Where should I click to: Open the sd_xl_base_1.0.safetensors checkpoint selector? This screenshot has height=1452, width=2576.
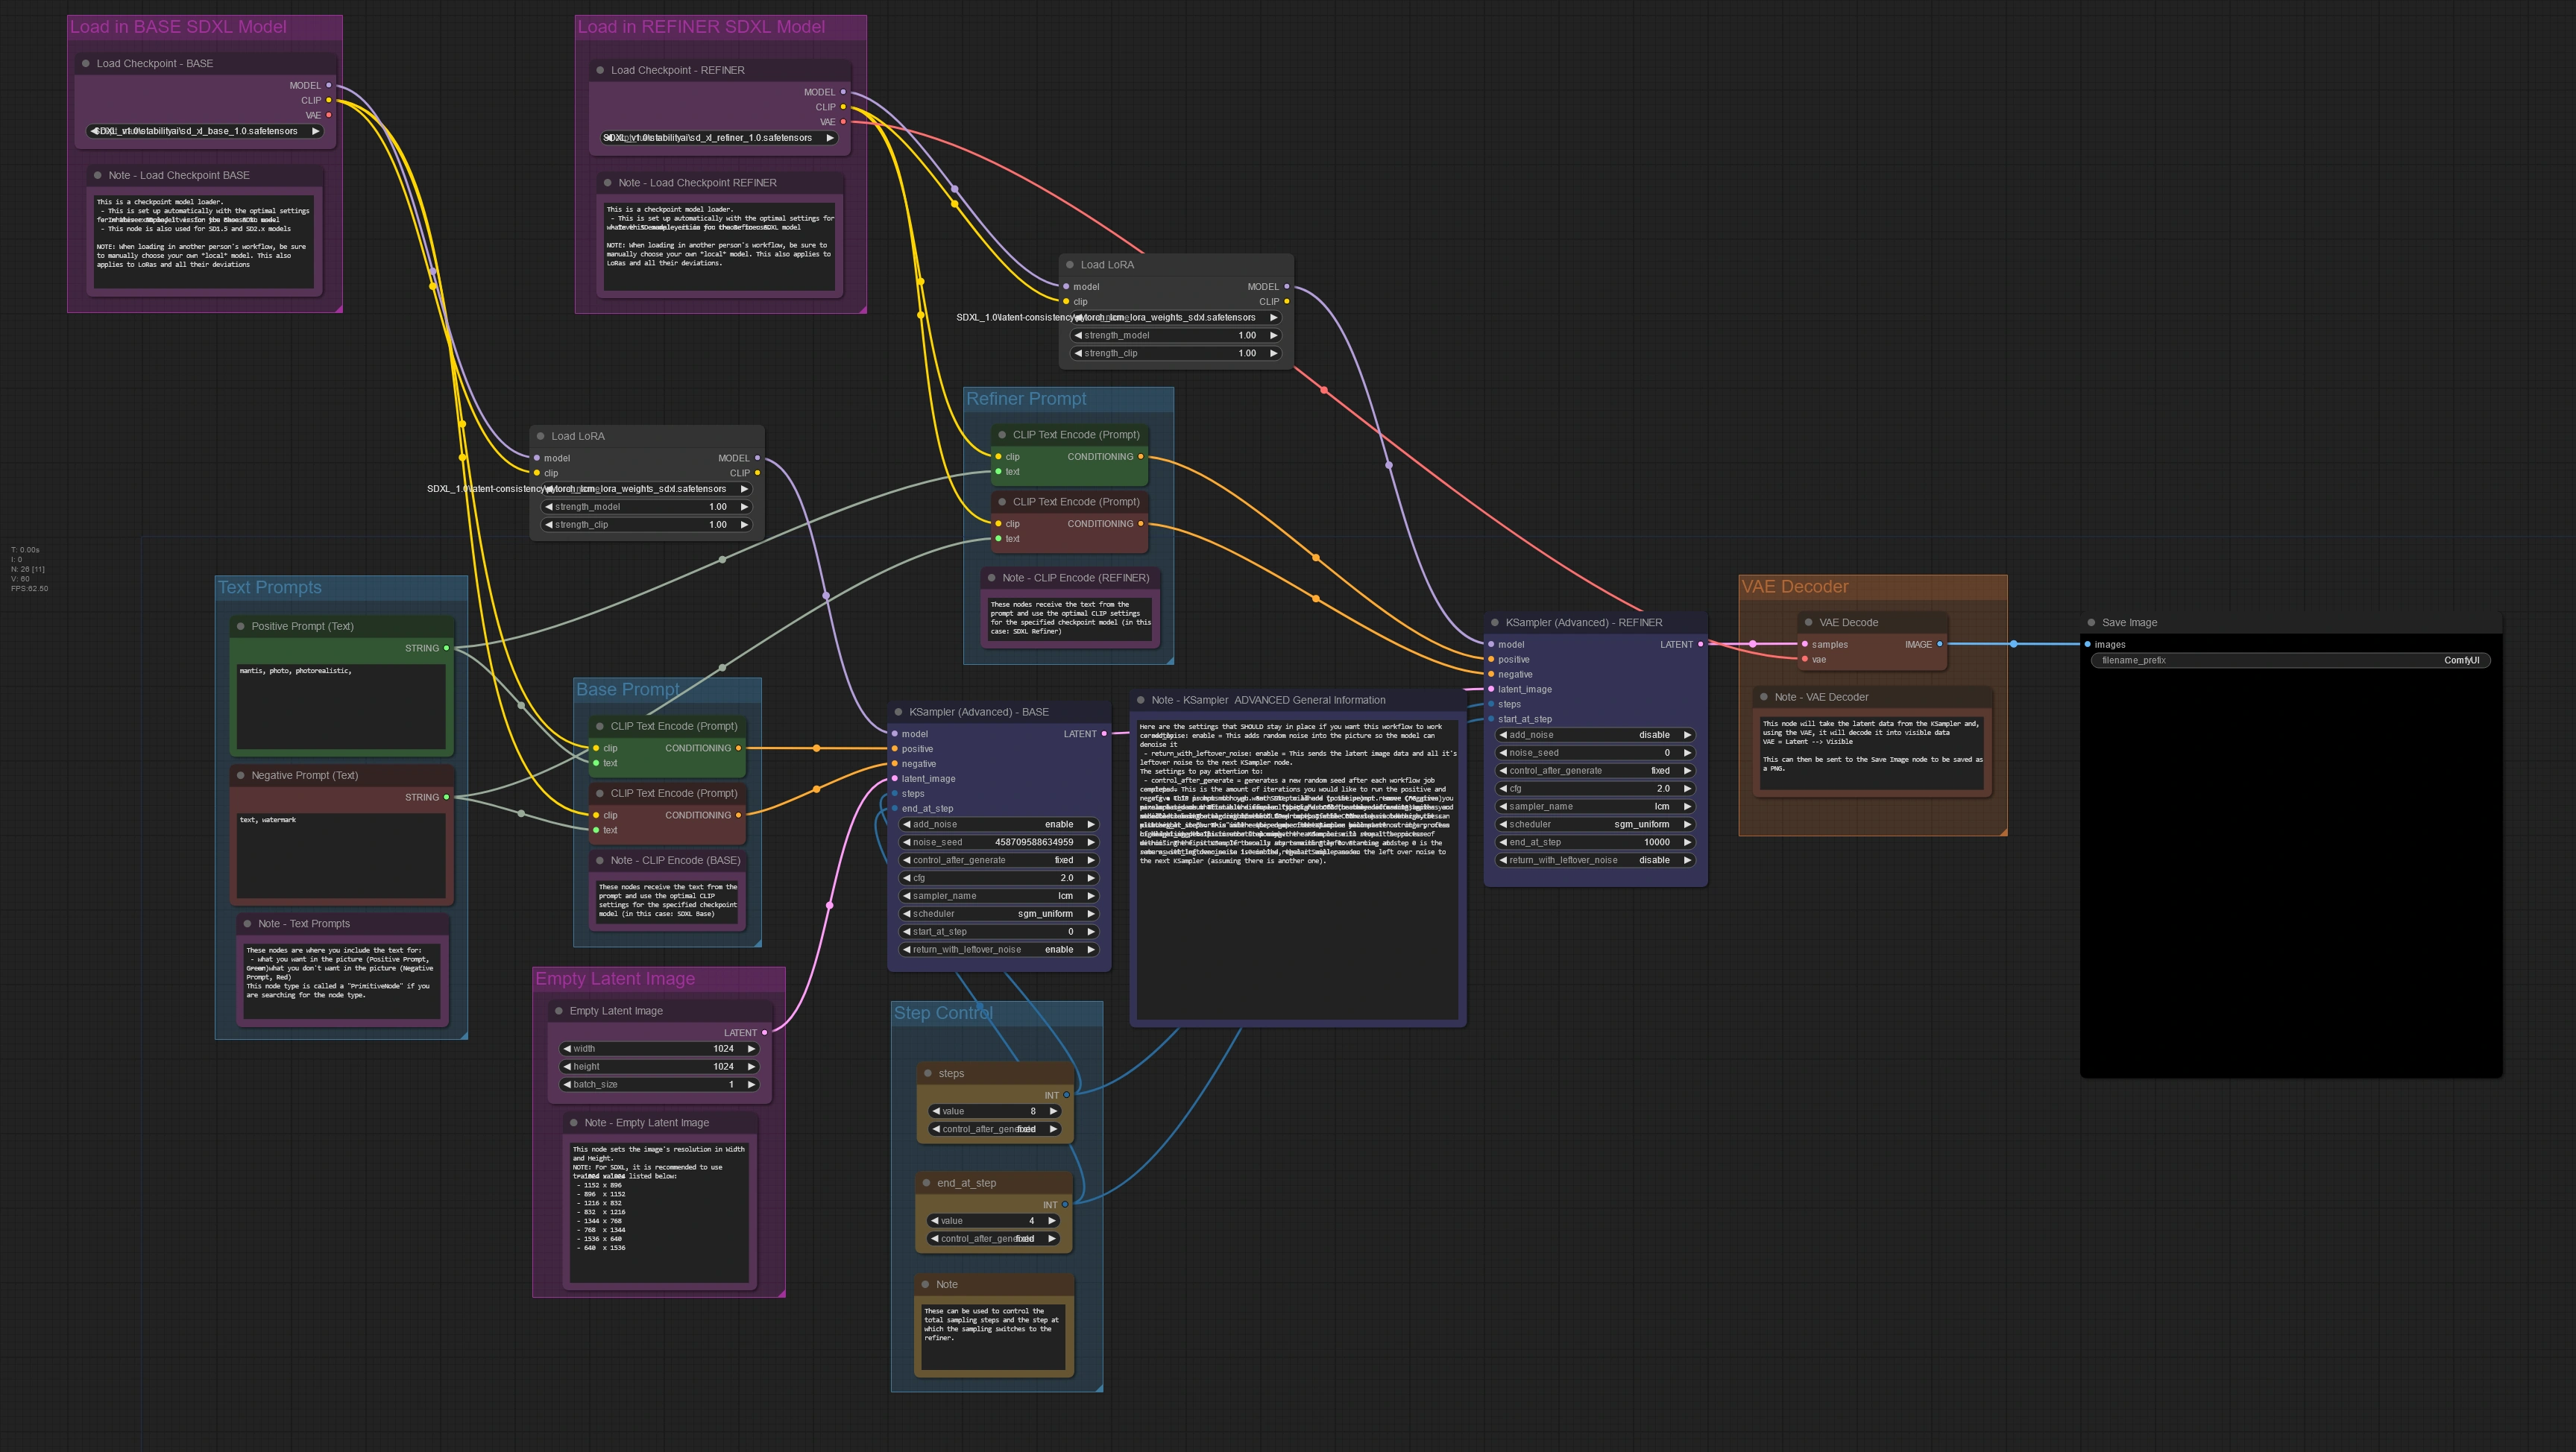[x=205, y=131]
